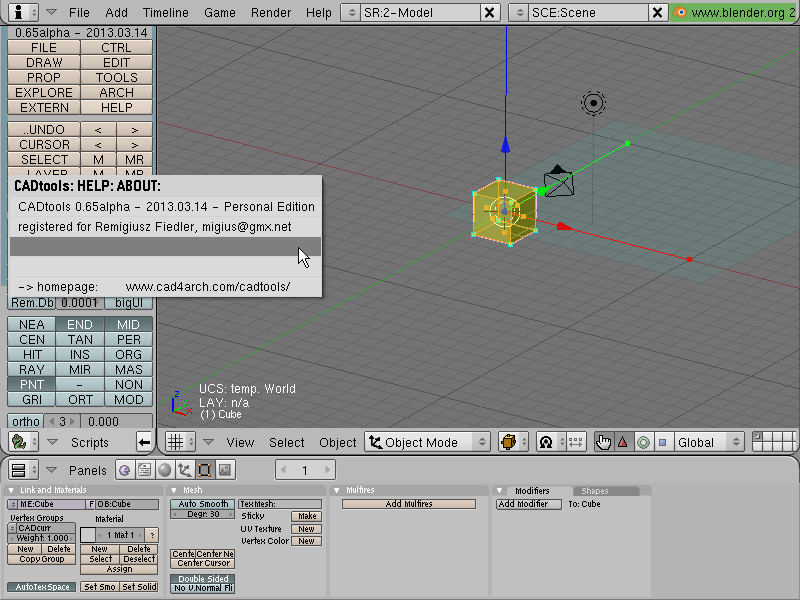Enable the rotate manipulator ring icon
Image resolution: width=800 pixels, height=600 pixels.
click(x=643, y=442)
